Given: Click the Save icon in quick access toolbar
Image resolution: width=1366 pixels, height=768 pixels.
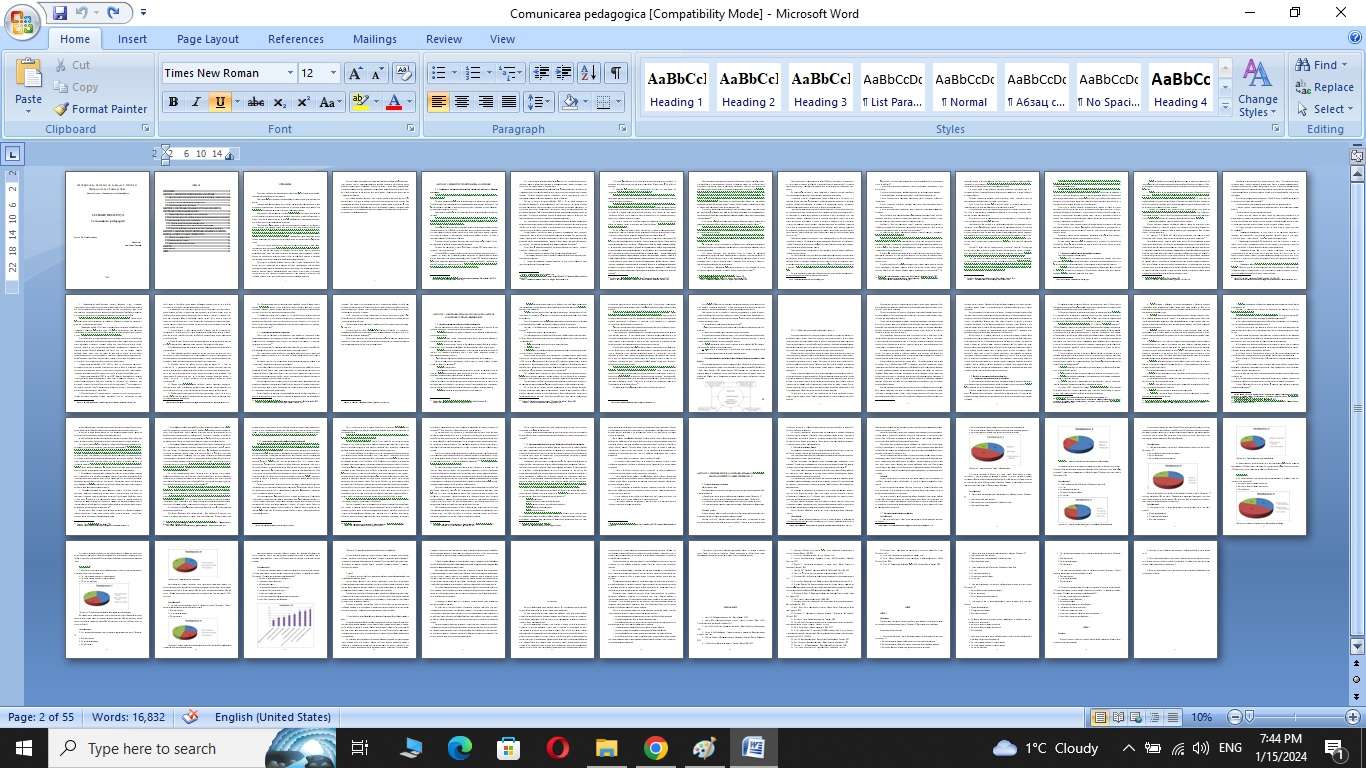Looking at the screenshot, I should [x=60, y=13].
